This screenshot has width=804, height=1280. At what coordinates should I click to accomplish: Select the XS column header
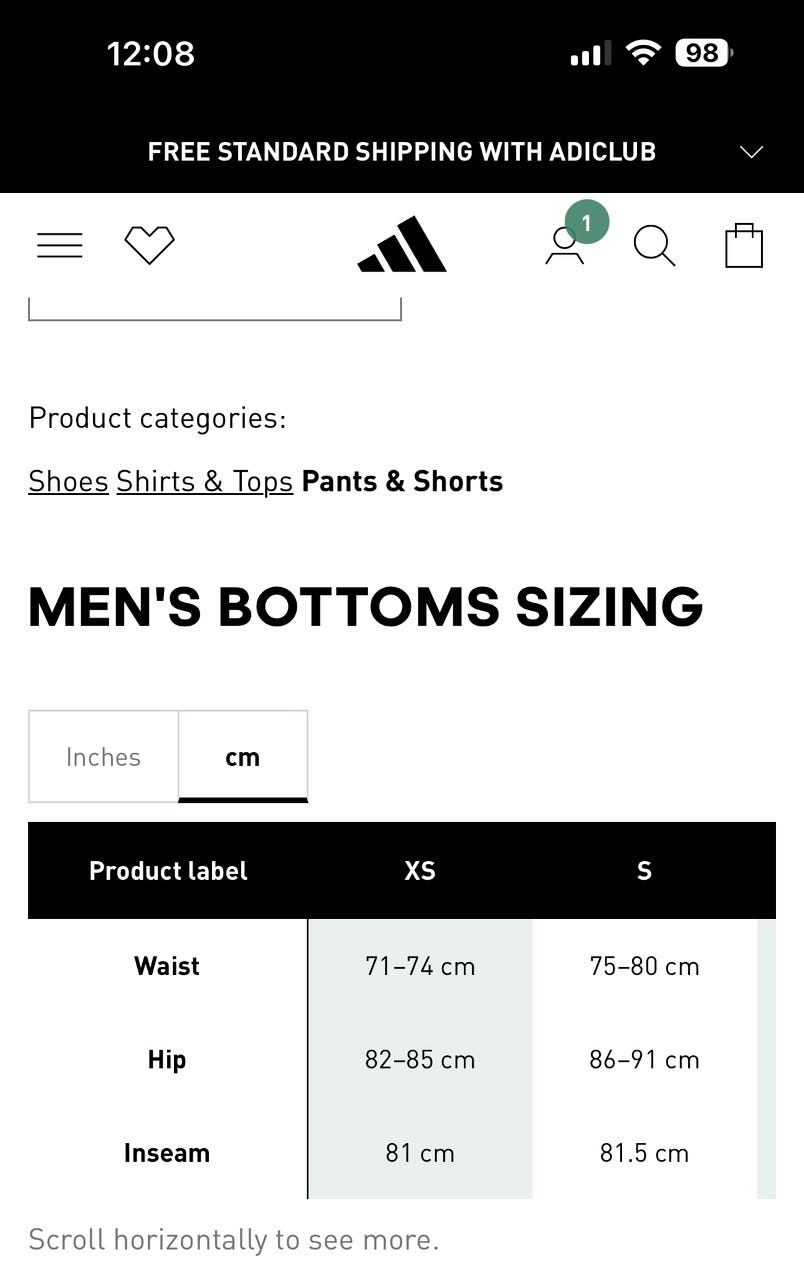(x=420, y=871)
